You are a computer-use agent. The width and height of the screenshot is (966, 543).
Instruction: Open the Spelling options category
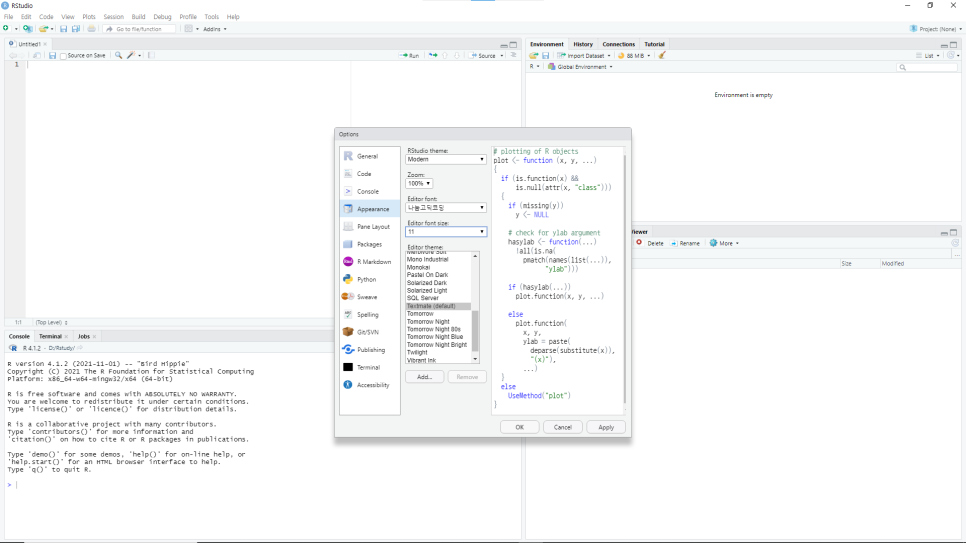(x=369, y=315)
